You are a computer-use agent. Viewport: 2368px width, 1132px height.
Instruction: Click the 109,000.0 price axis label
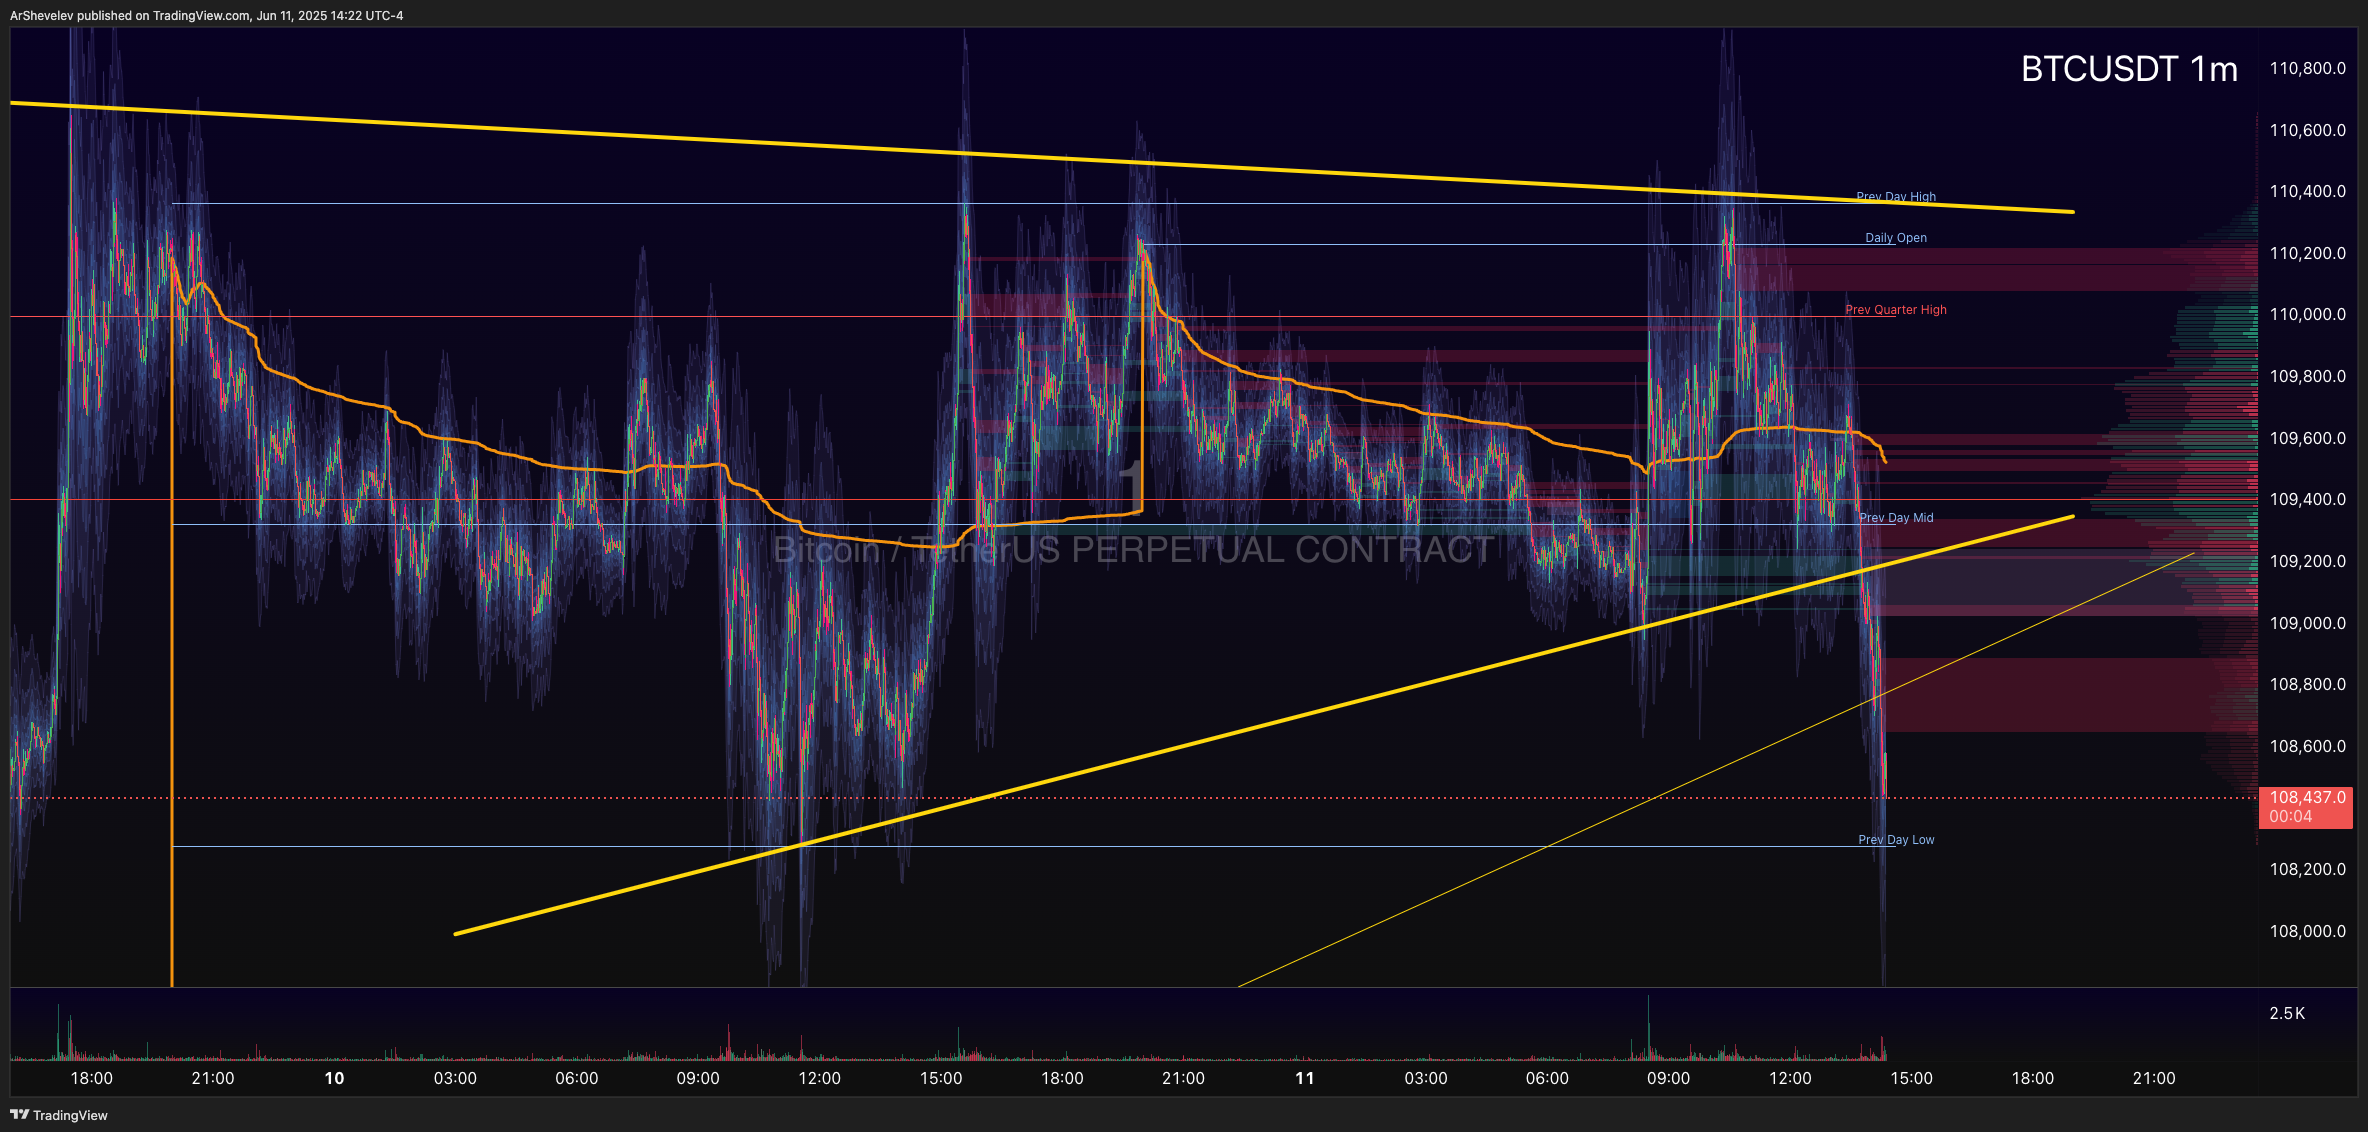2307,623
